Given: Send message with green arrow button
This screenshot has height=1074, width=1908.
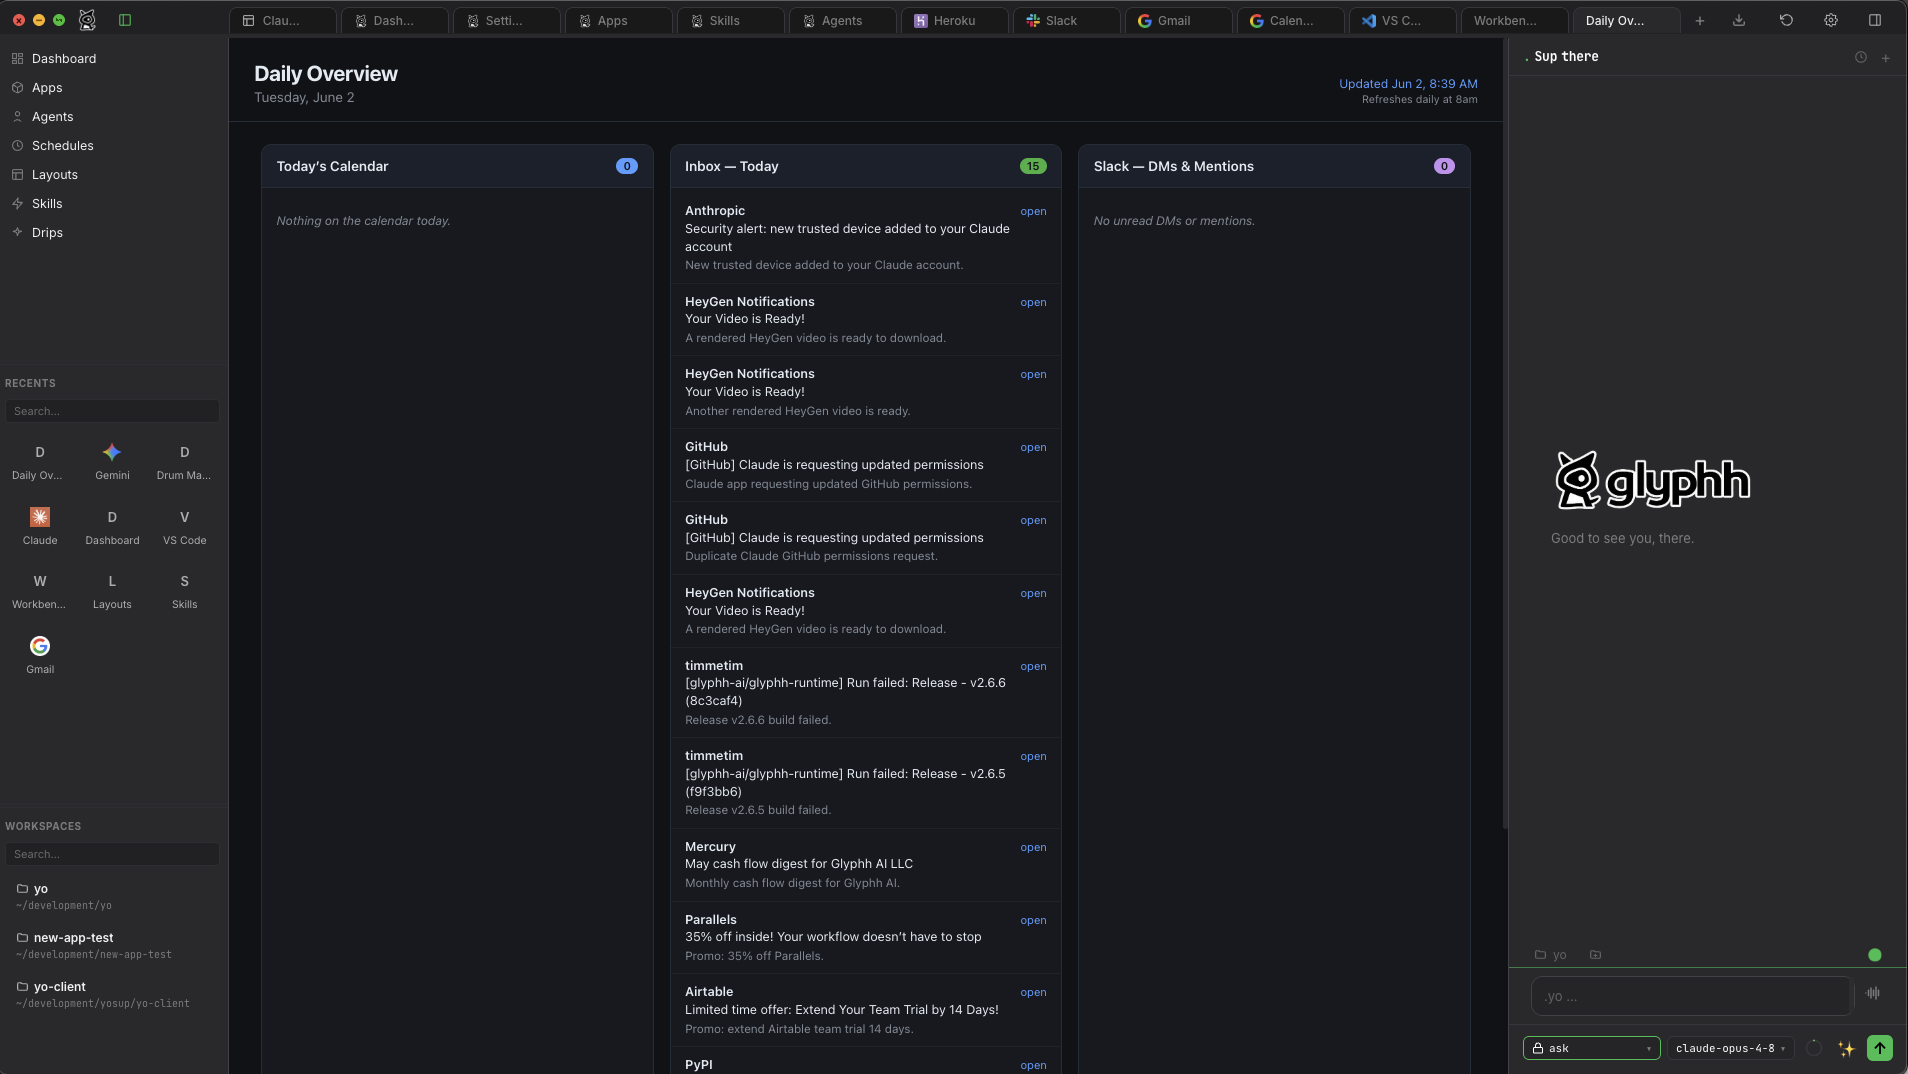Looking at the screenshot, I should click(1880, 1048).
